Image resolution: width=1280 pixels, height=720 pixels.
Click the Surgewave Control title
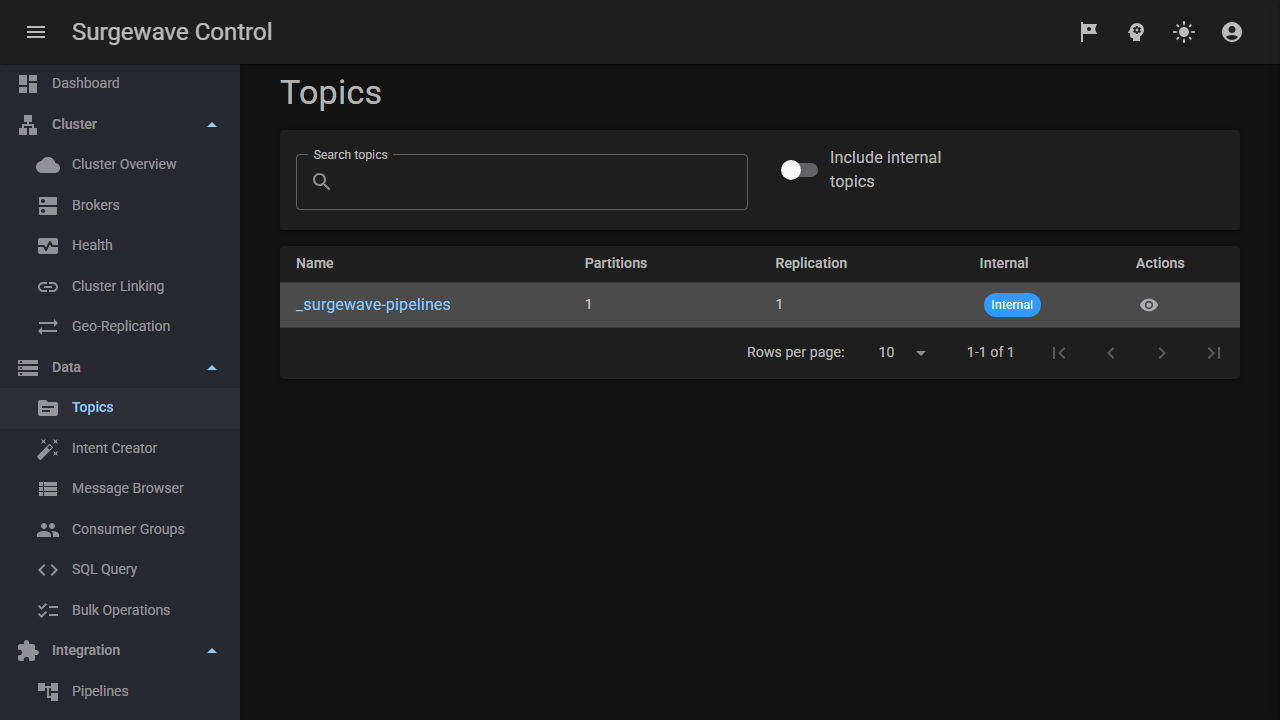(x=172, y=32)
